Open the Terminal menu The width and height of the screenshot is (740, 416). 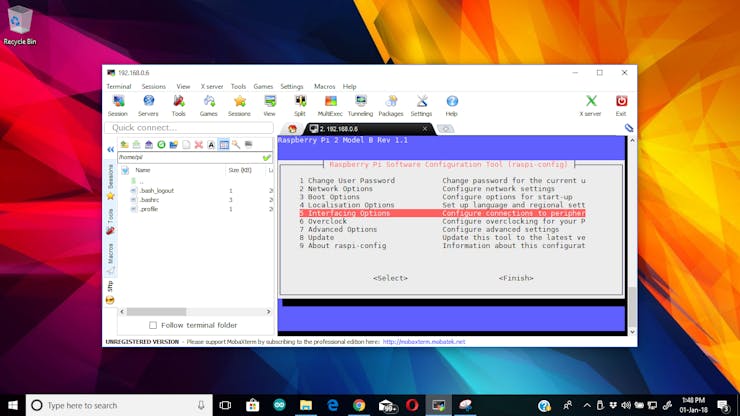[x=118, y=86]
